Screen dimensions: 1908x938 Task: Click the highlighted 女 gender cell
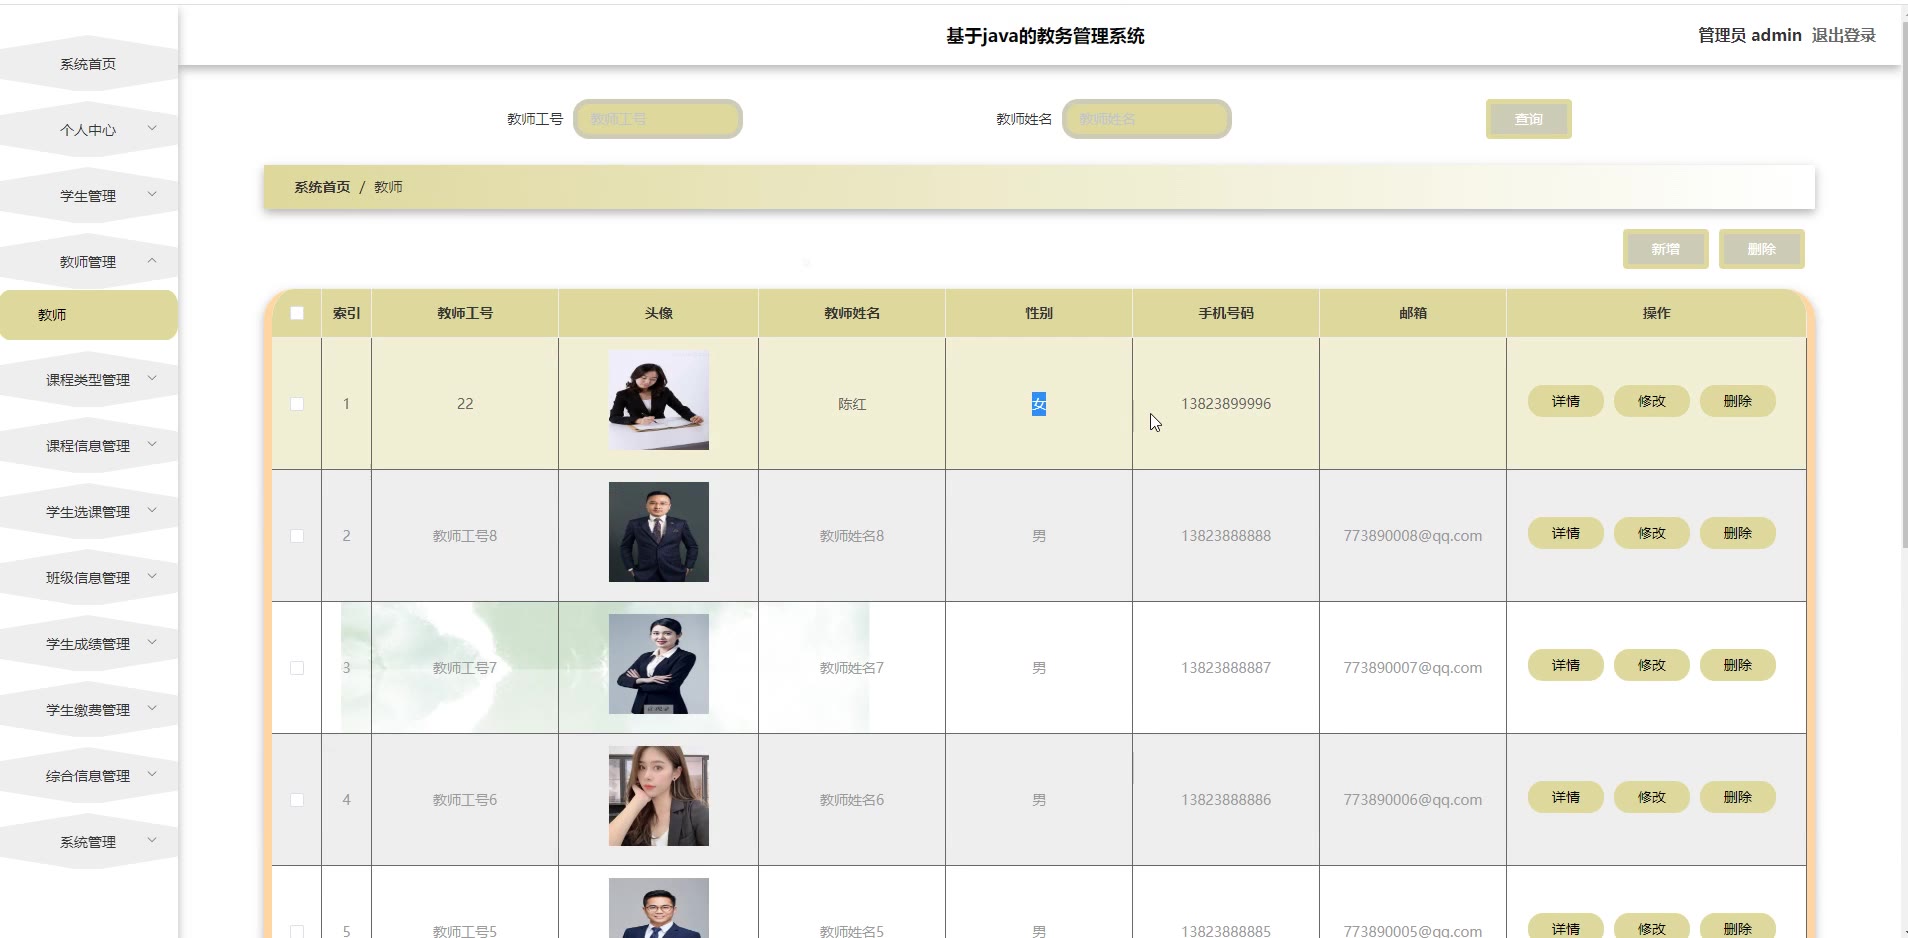point(1039,404)
